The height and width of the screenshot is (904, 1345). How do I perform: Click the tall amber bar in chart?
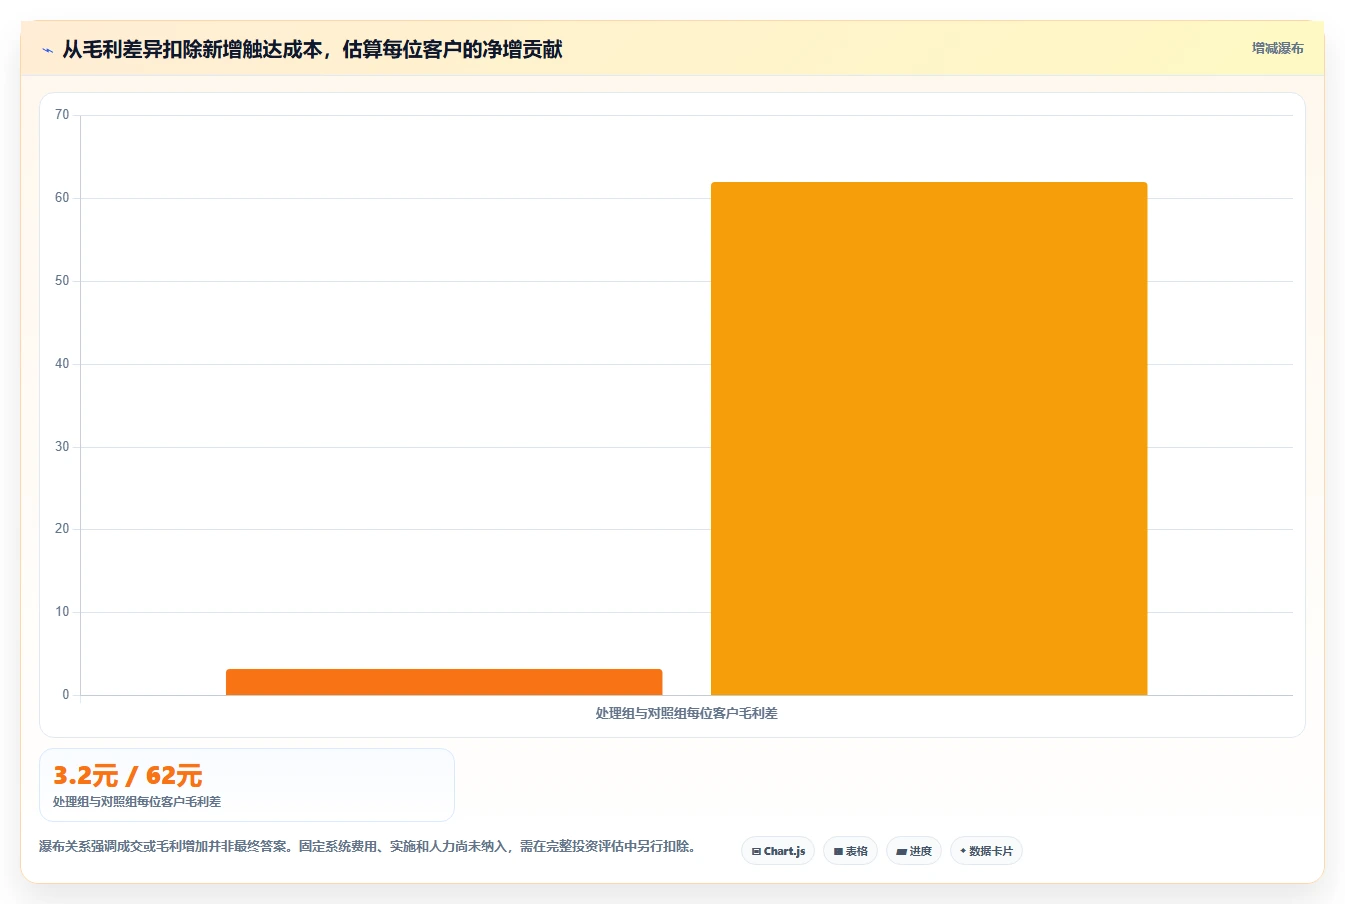[x=929, y=438]
